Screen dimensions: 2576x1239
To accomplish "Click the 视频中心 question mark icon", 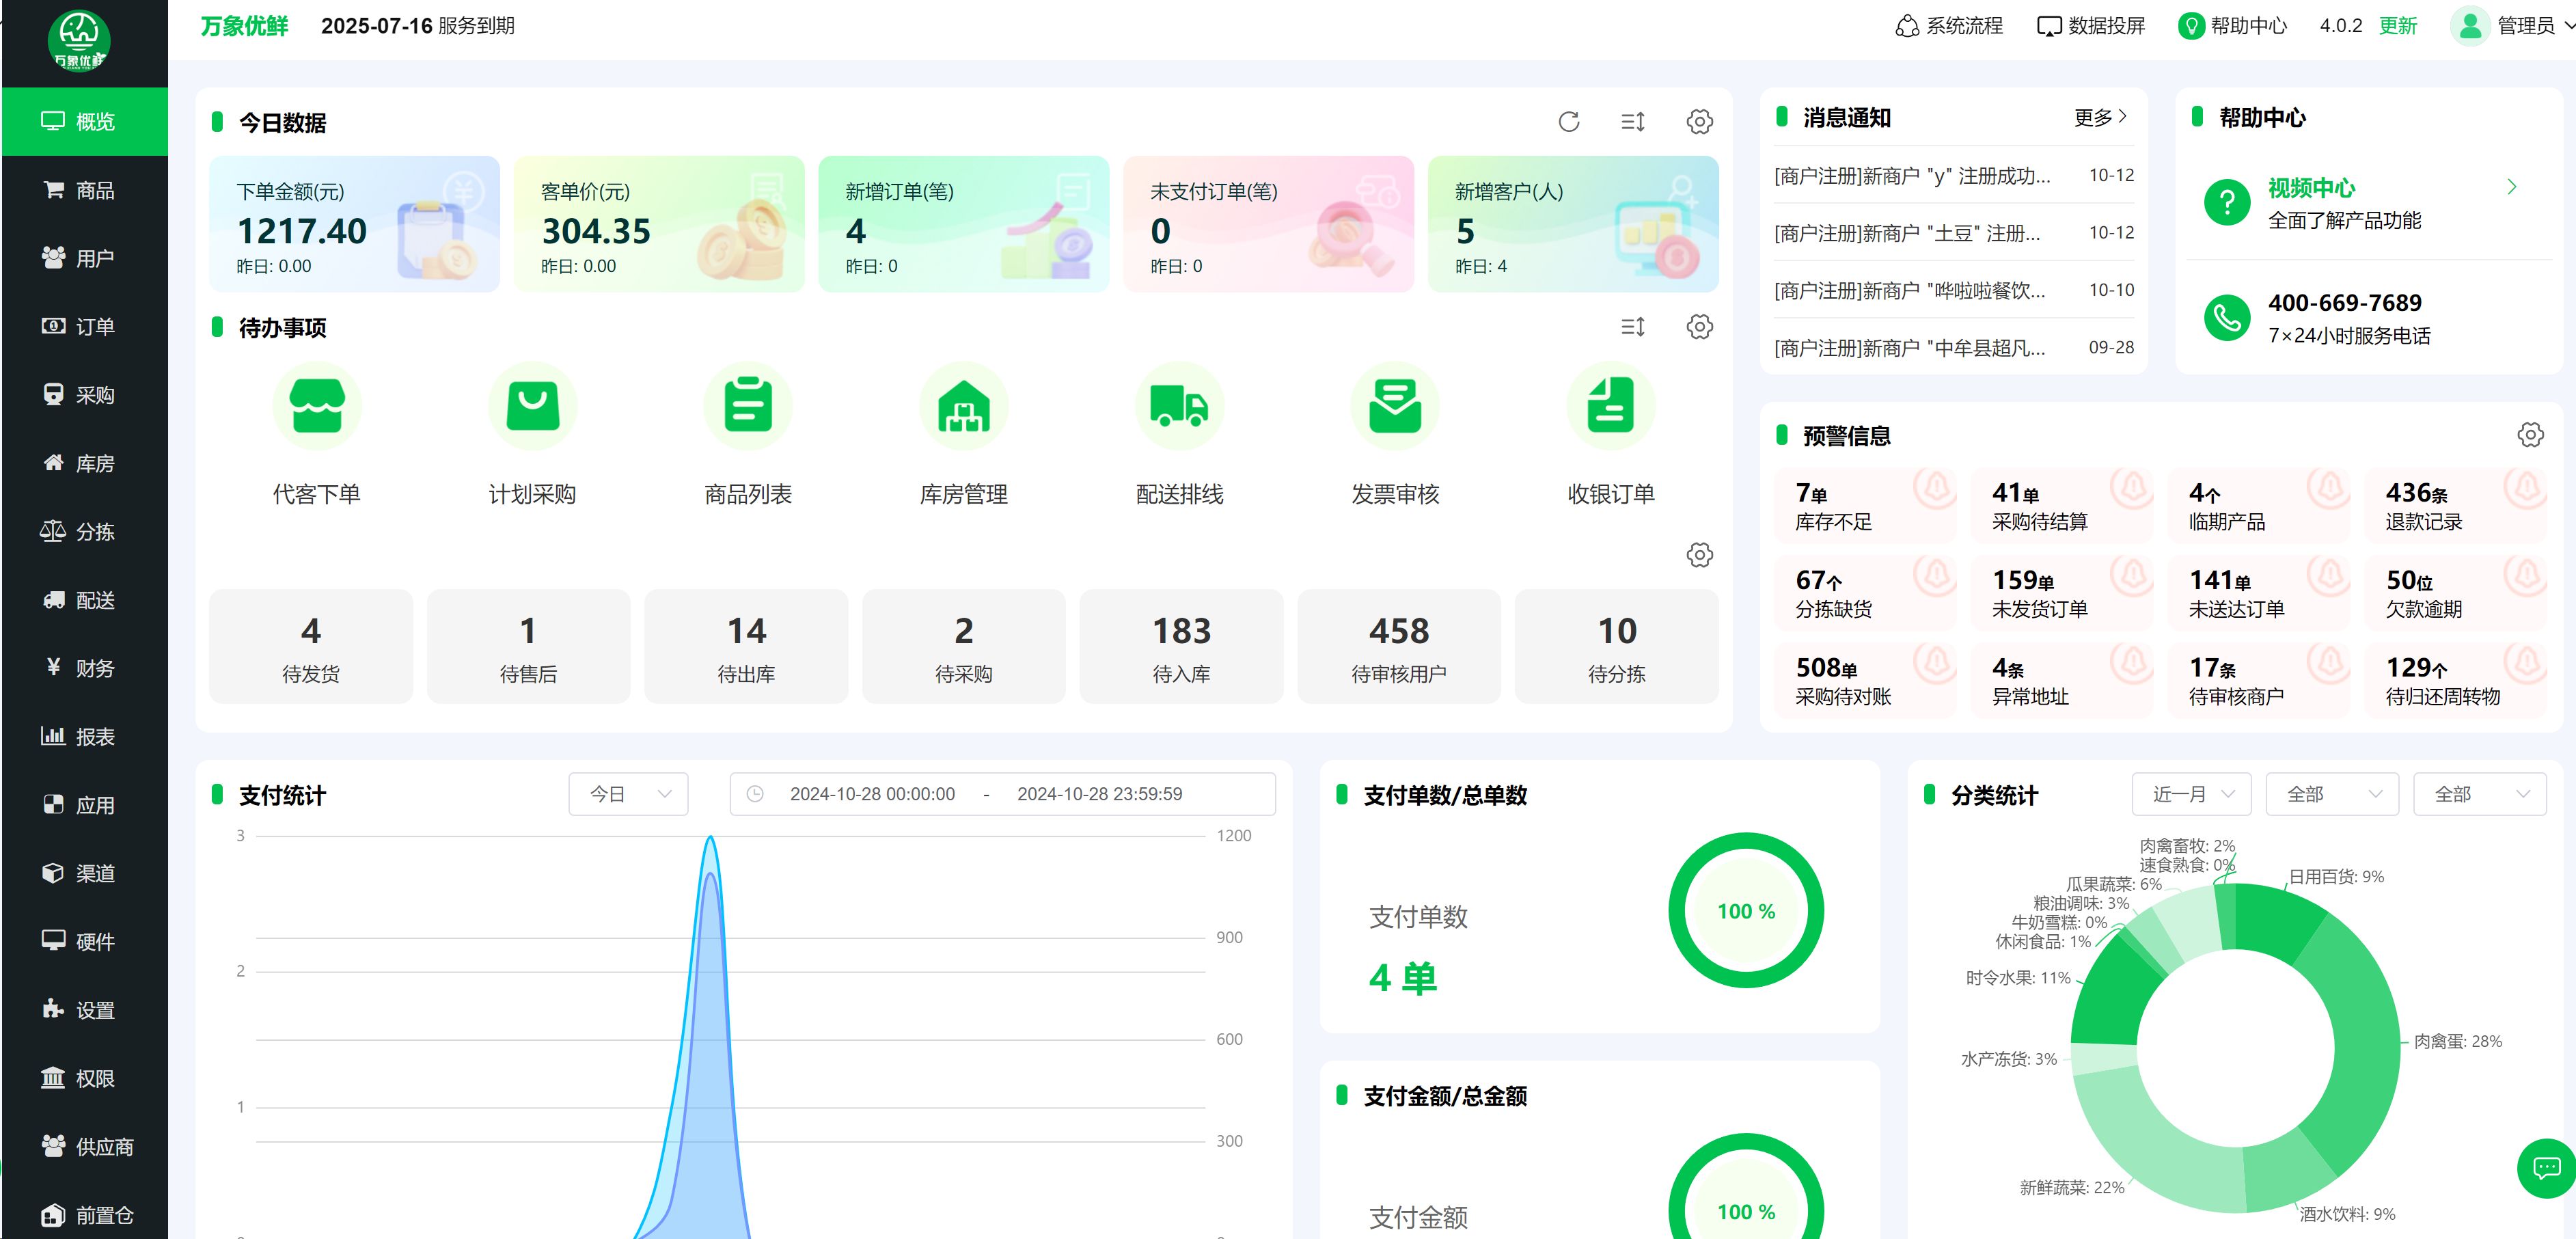I will tap(2226, 203).
